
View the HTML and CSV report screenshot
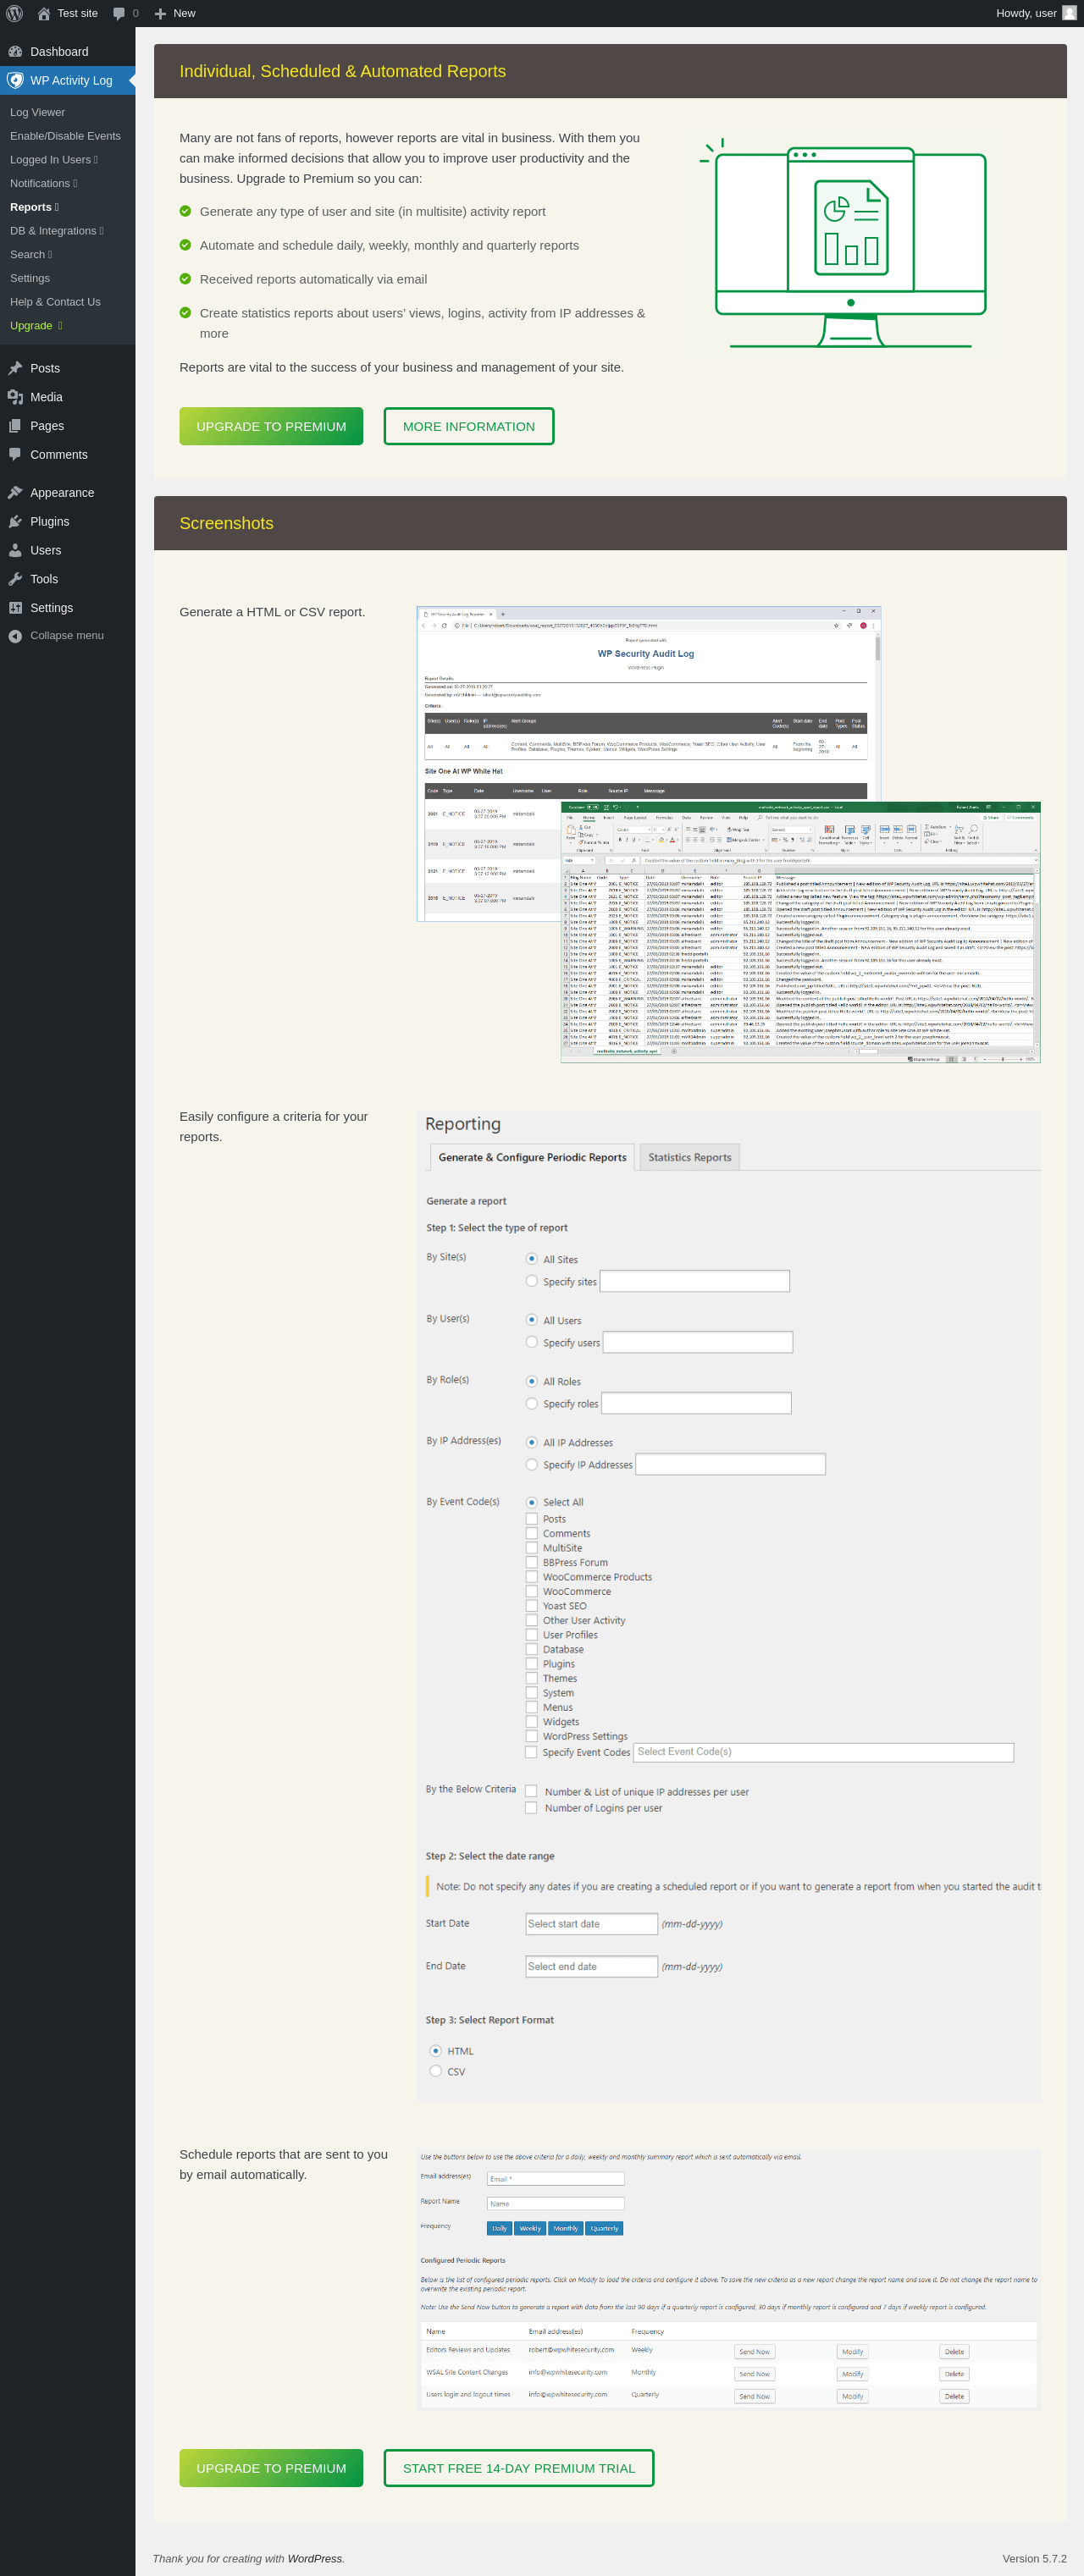click(728, 834)
